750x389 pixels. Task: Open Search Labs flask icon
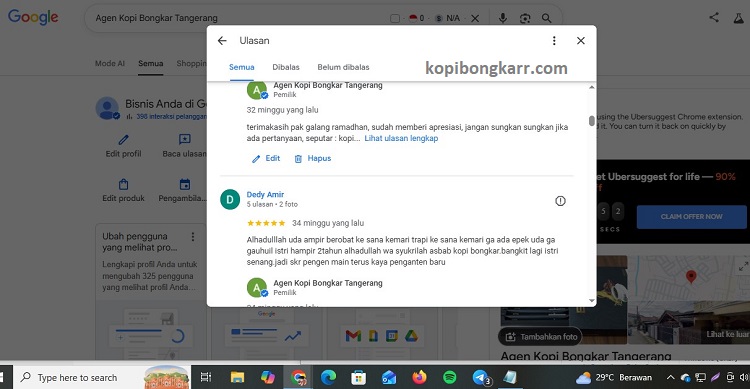(x=739, y=18)
